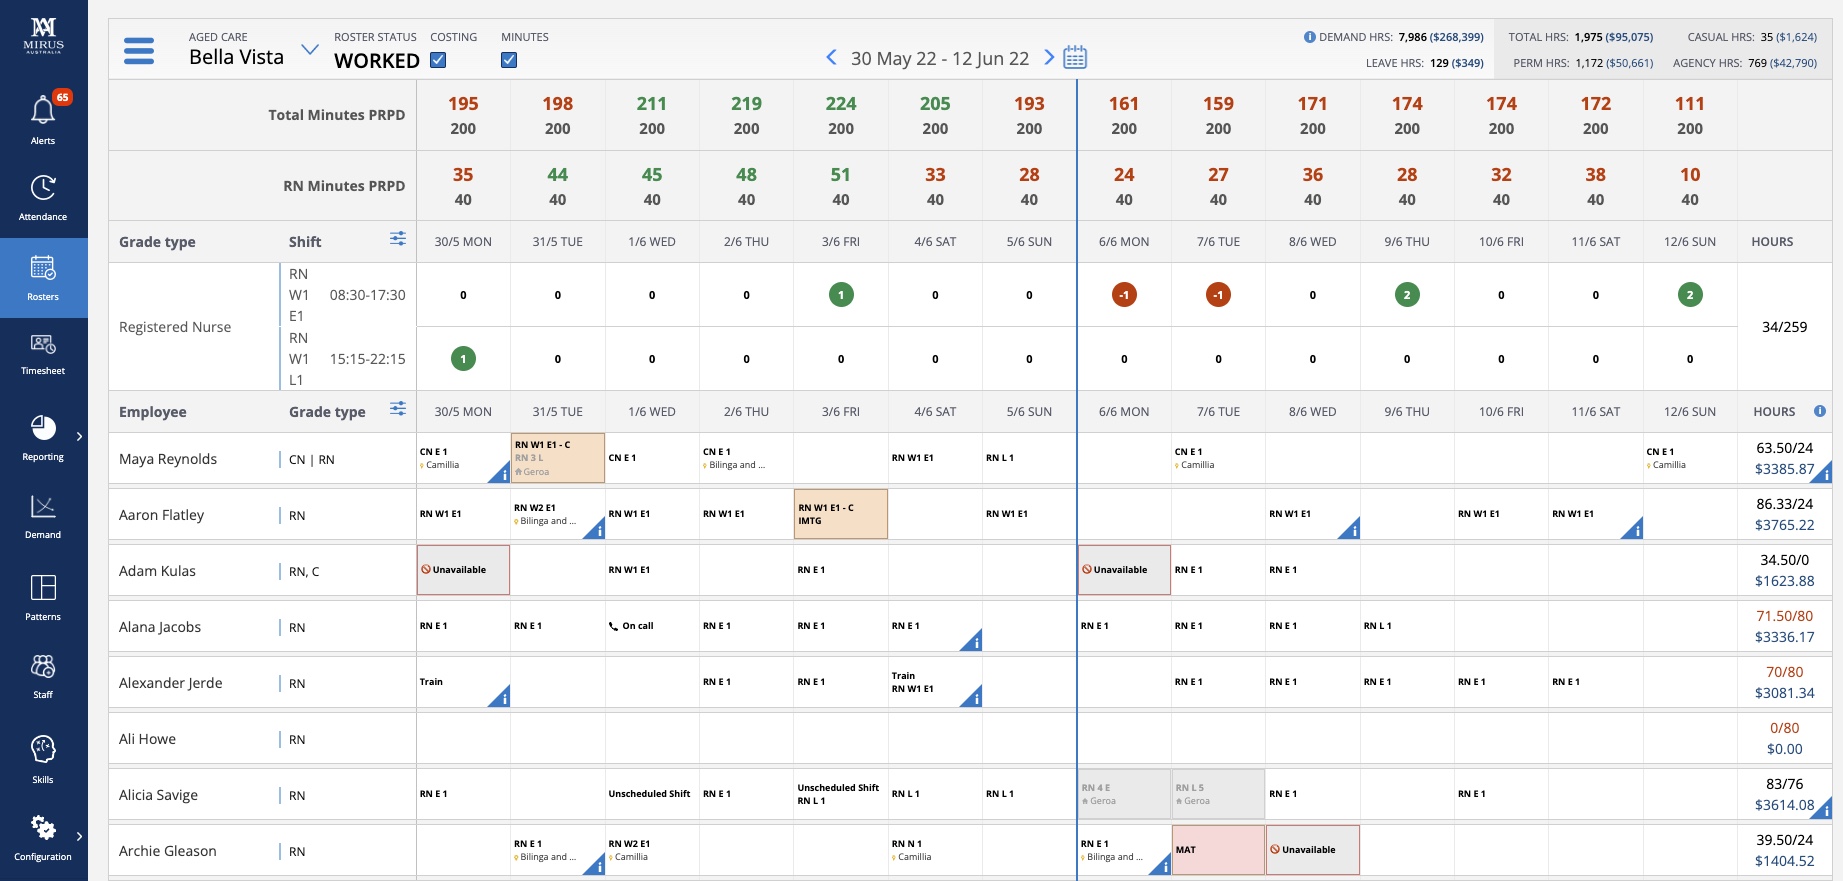Click info corner on Maya Reynolds 30/5 shift
Screen dimensions: 1843x881
click(502, 475)
